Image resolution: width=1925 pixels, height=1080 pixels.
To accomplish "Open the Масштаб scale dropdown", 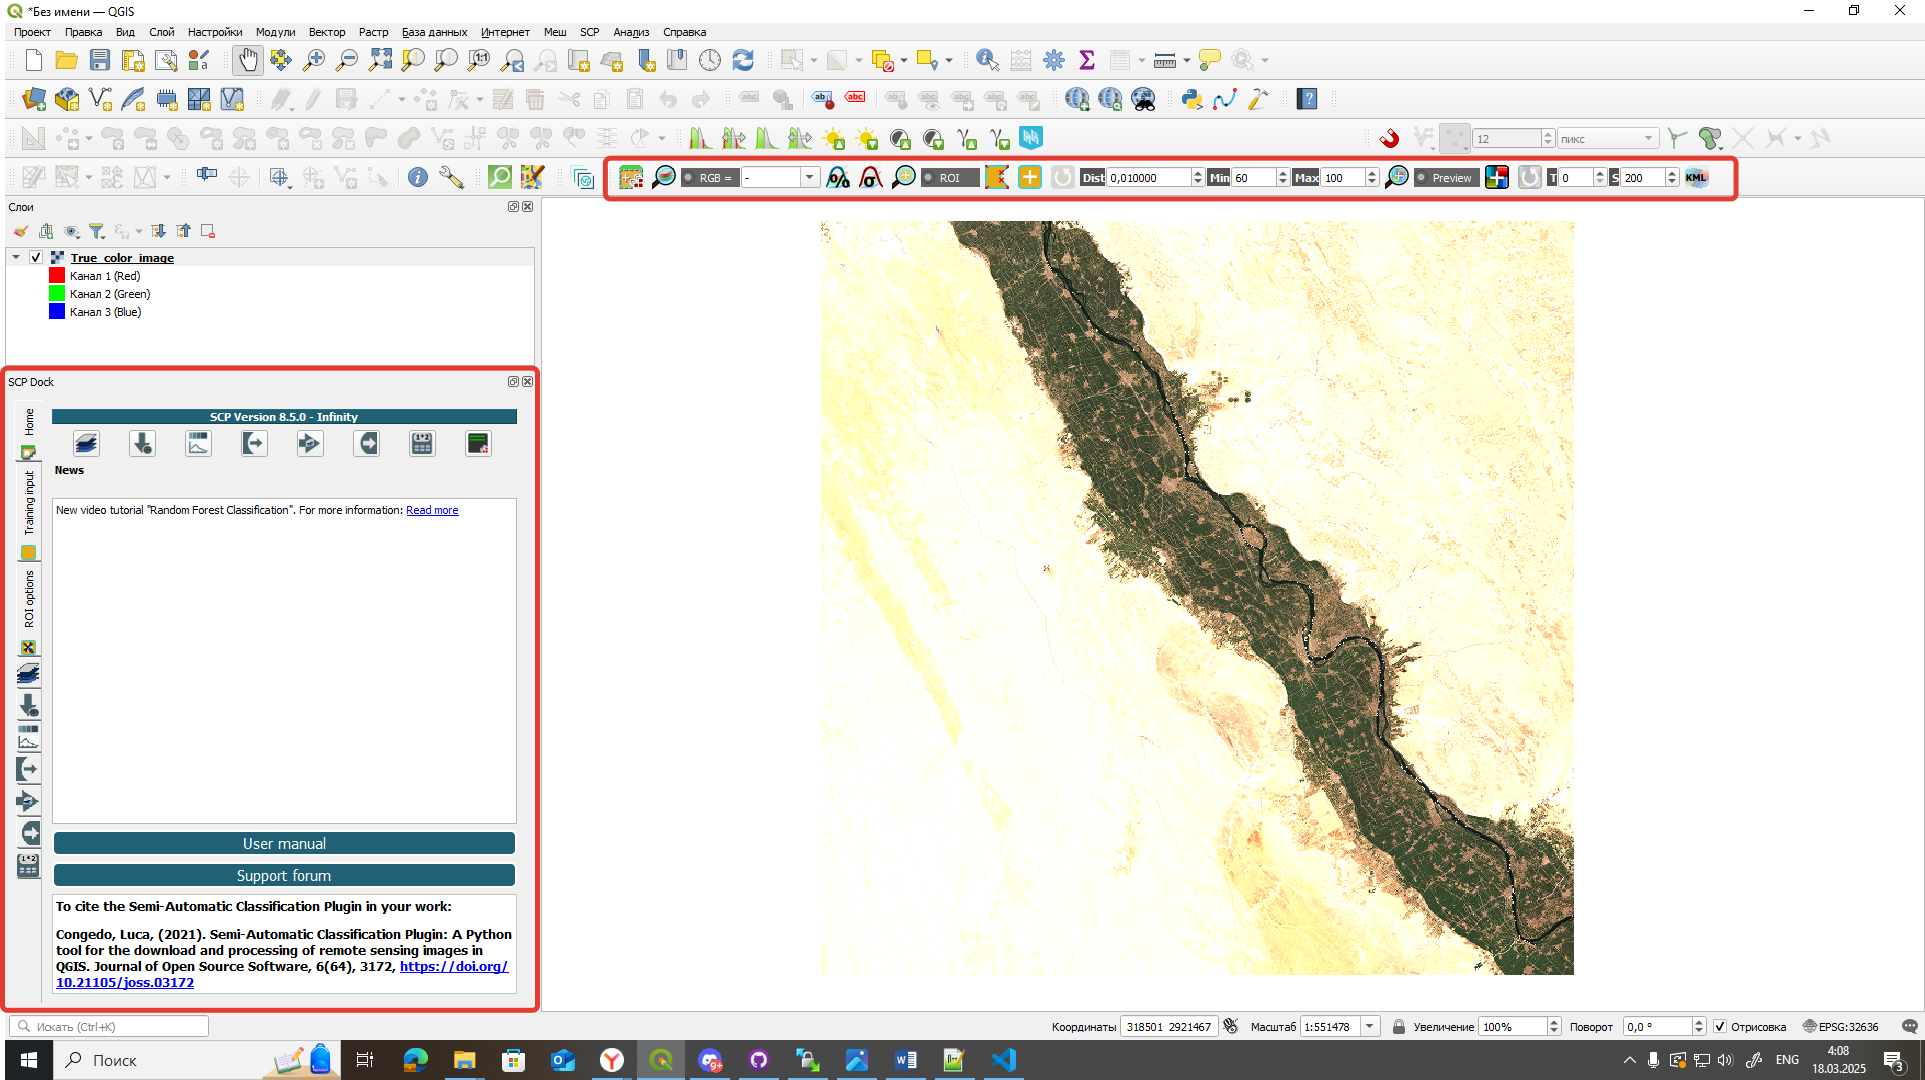I will (1370, 1026).
